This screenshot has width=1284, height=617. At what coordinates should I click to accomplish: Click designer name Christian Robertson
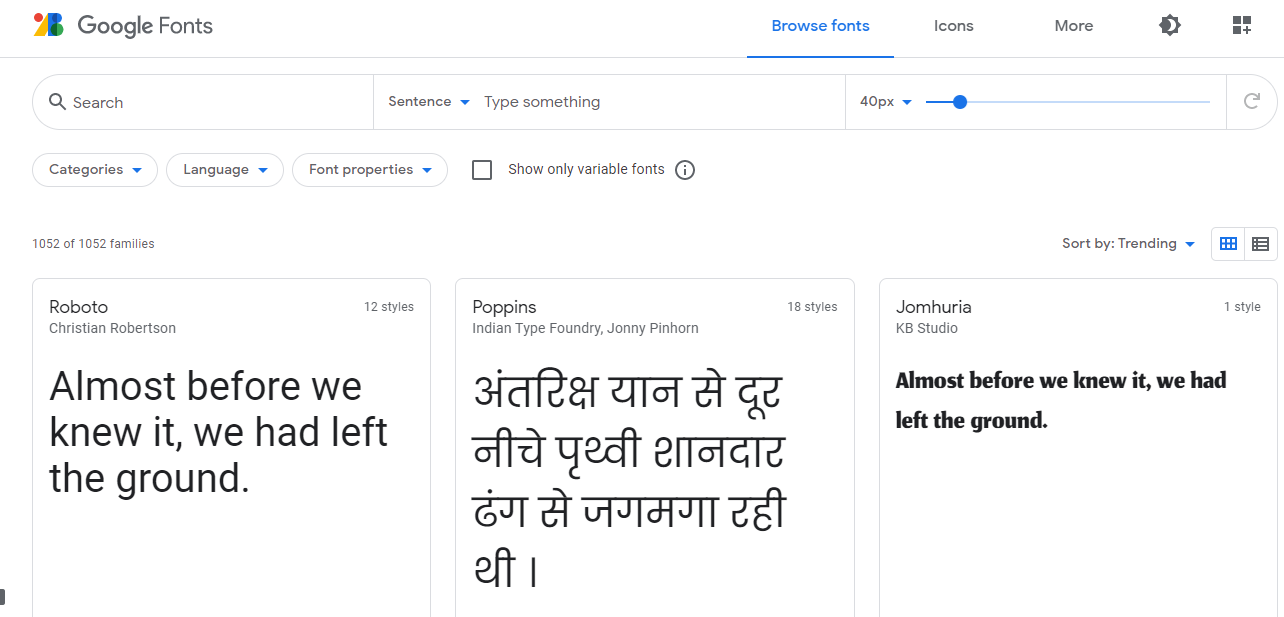(112, 328)
